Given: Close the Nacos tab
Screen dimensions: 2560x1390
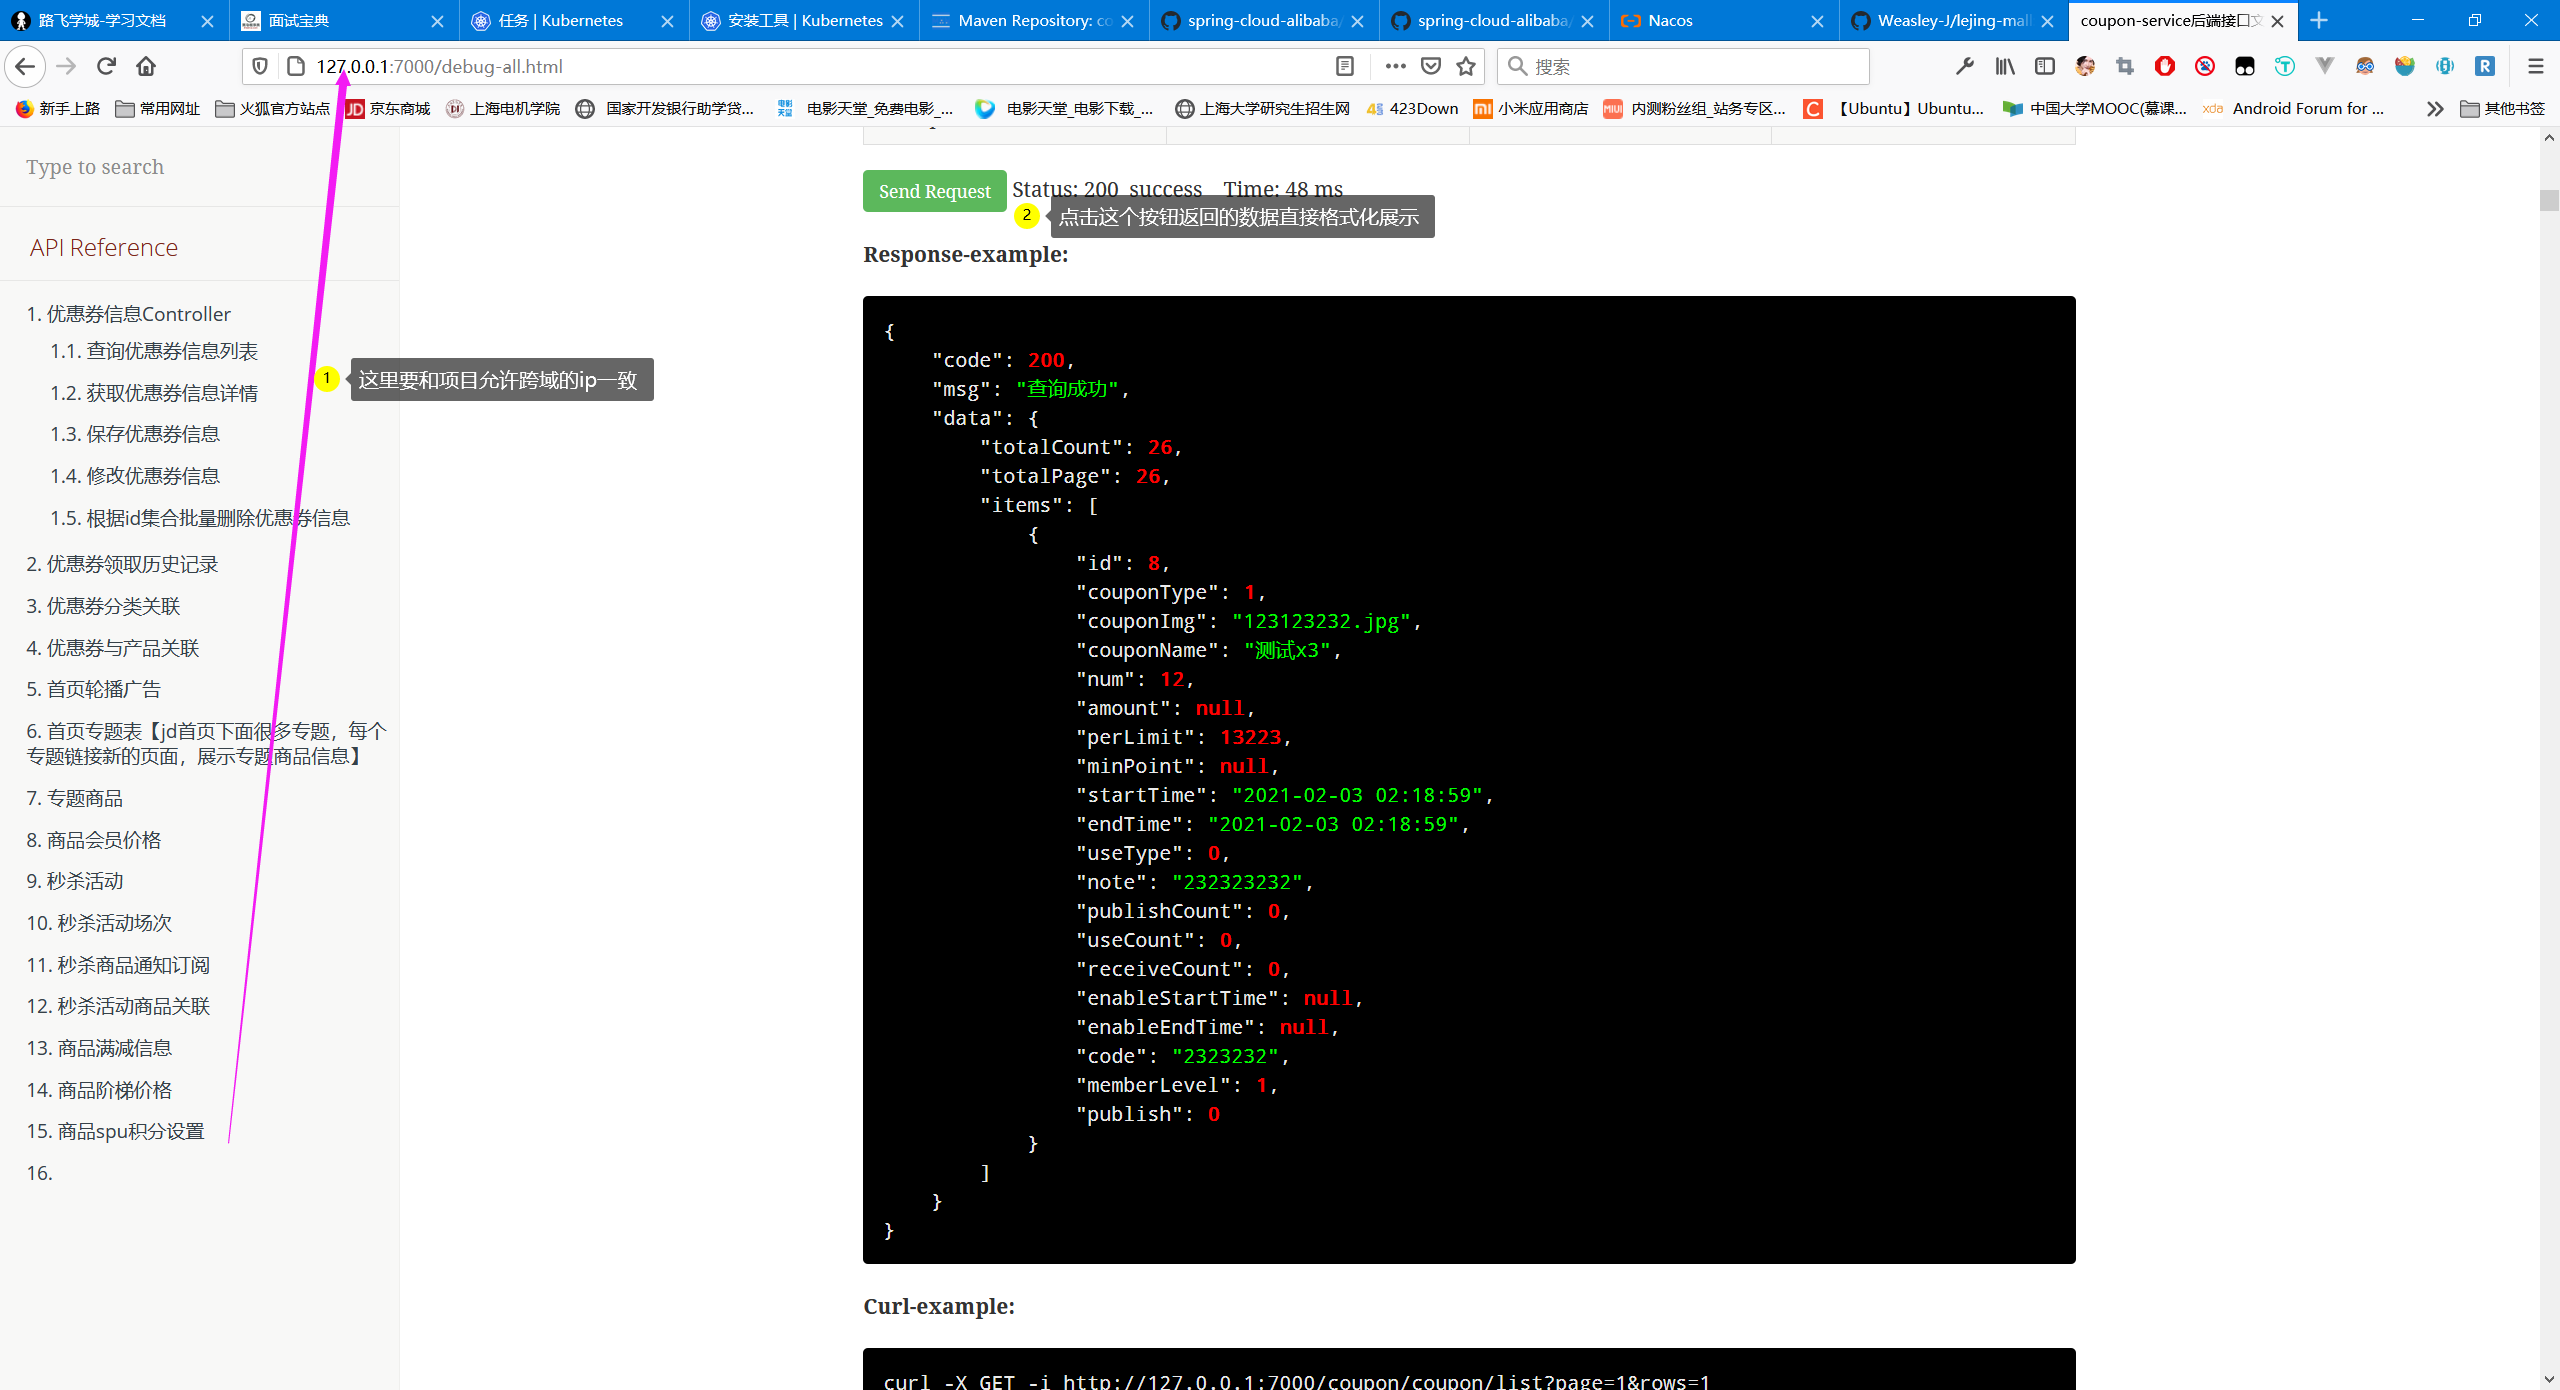Looking at the screenshot, I should click(x=1817, y=21).
